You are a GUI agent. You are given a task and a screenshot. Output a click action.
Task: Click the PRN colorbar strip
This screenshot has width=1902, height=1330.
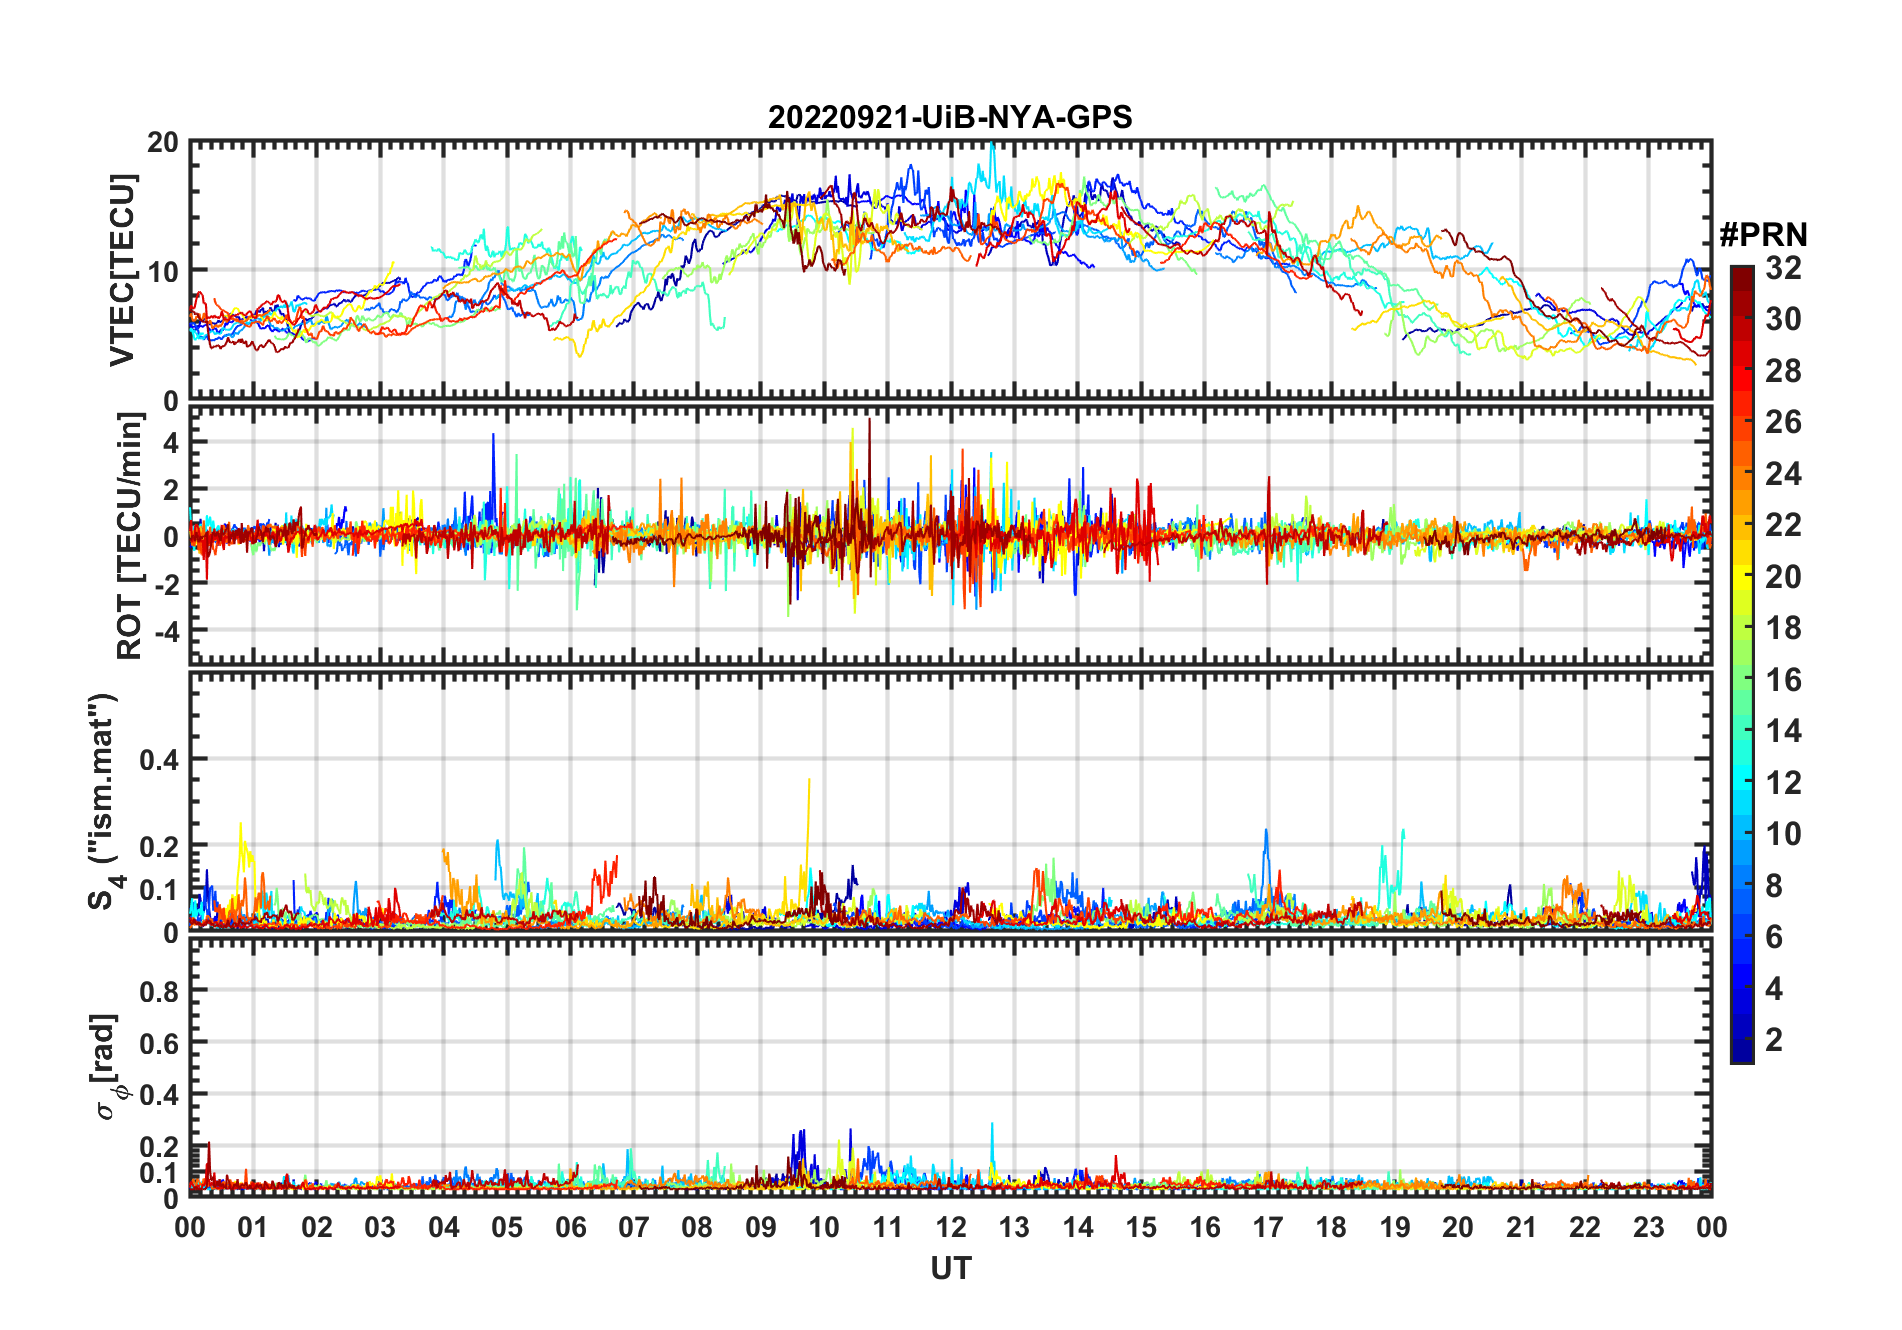pos(1742,664)
